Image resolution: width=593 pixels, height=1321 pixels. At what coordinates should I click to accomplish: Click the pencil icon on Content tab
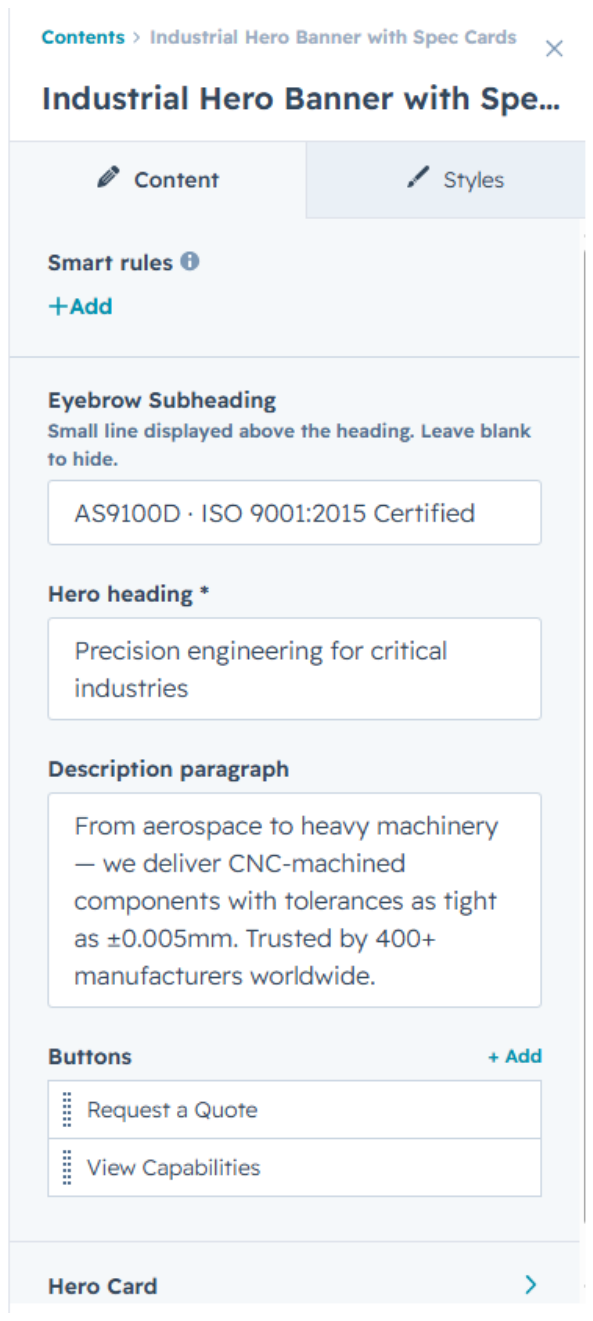108,178
